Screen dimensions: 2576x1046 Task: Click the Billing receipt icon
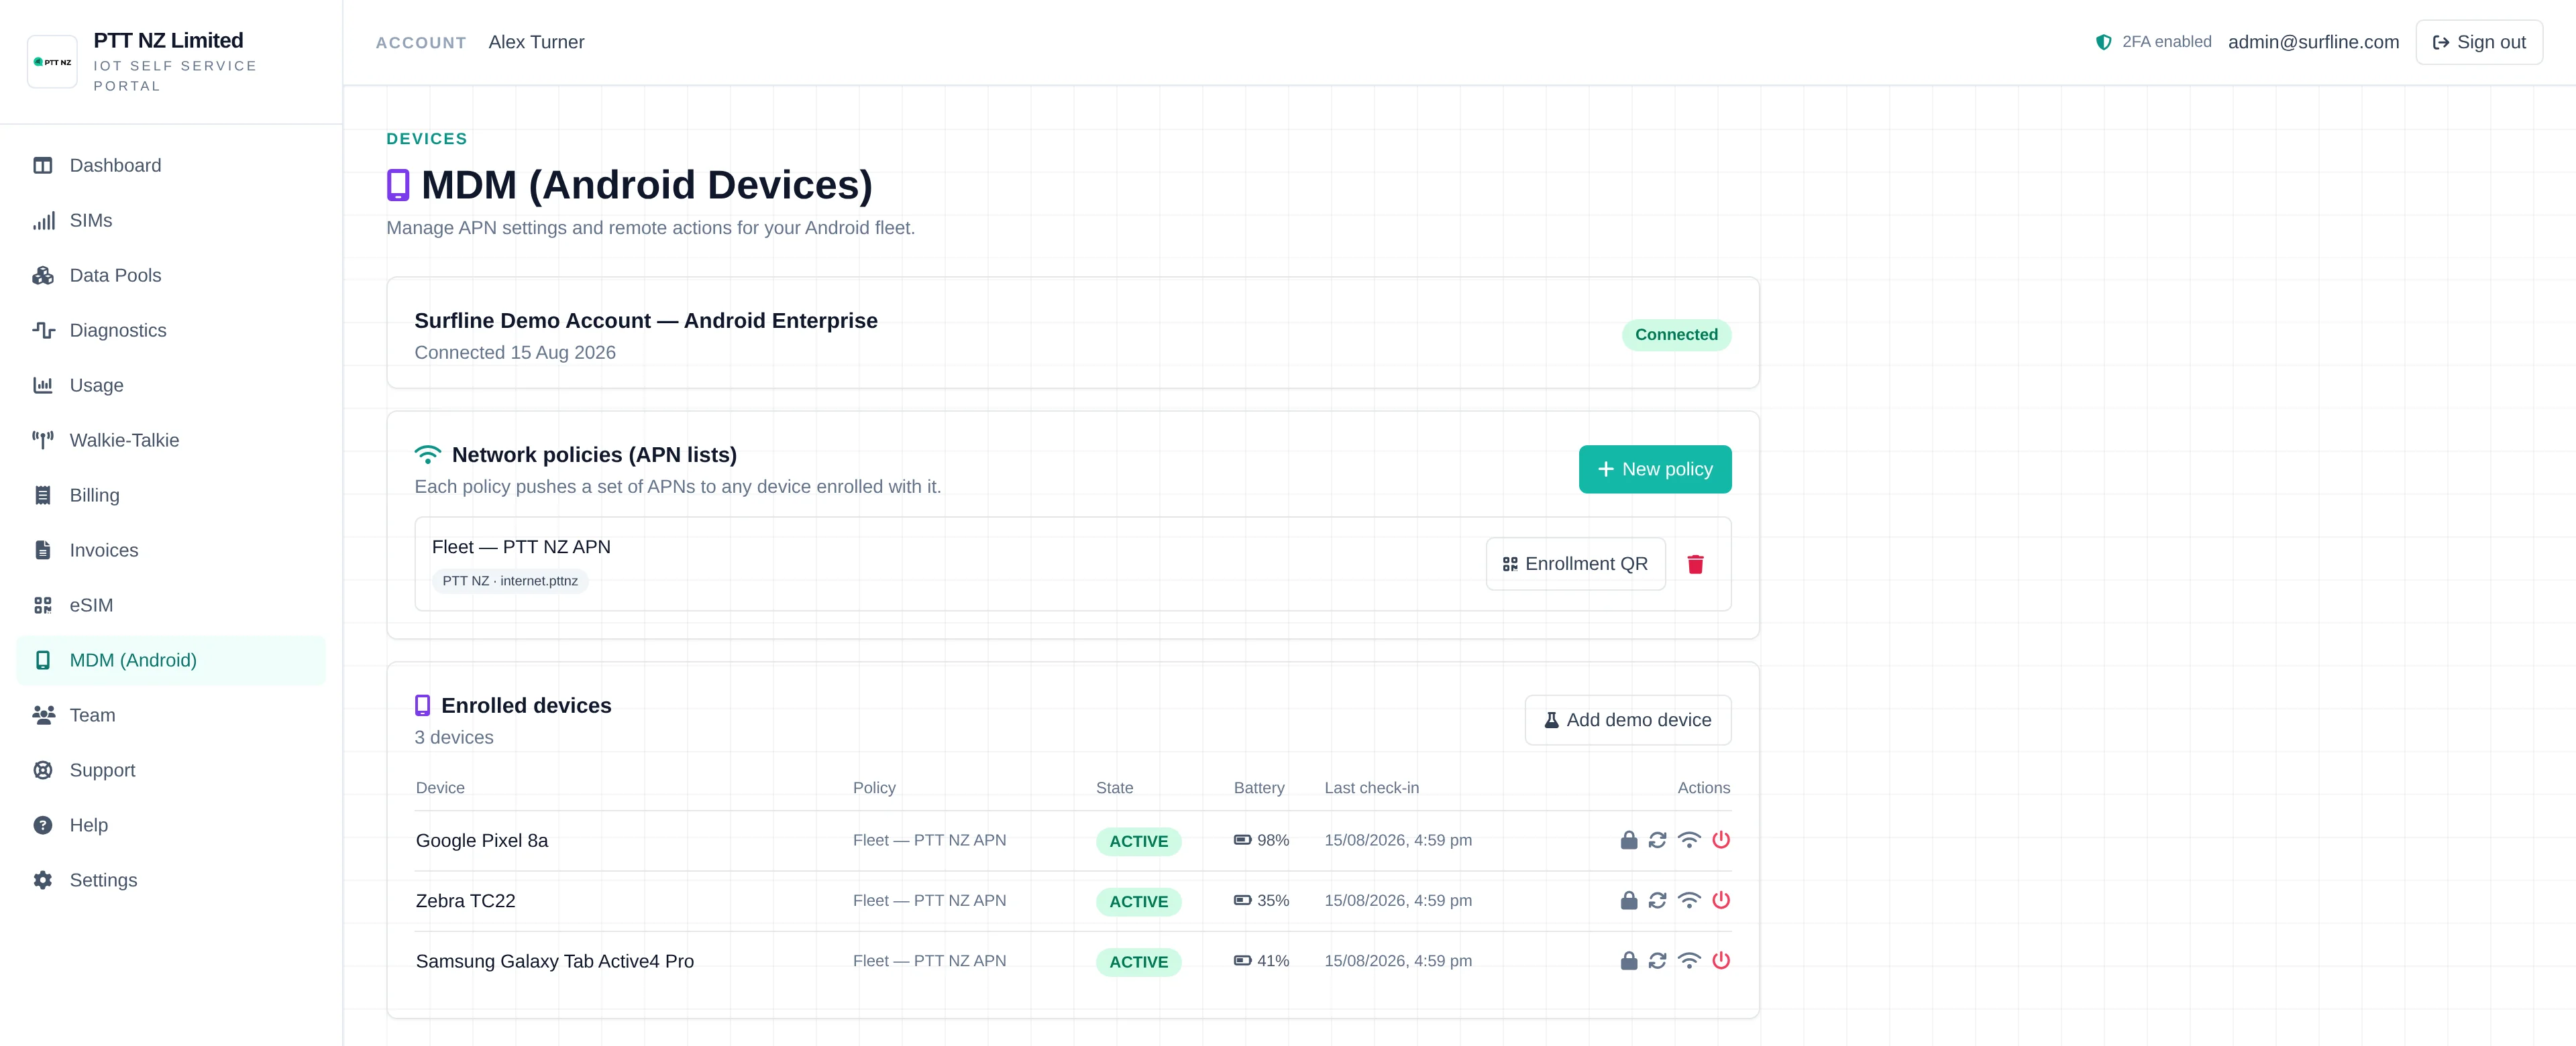click(x=43, y=495)
